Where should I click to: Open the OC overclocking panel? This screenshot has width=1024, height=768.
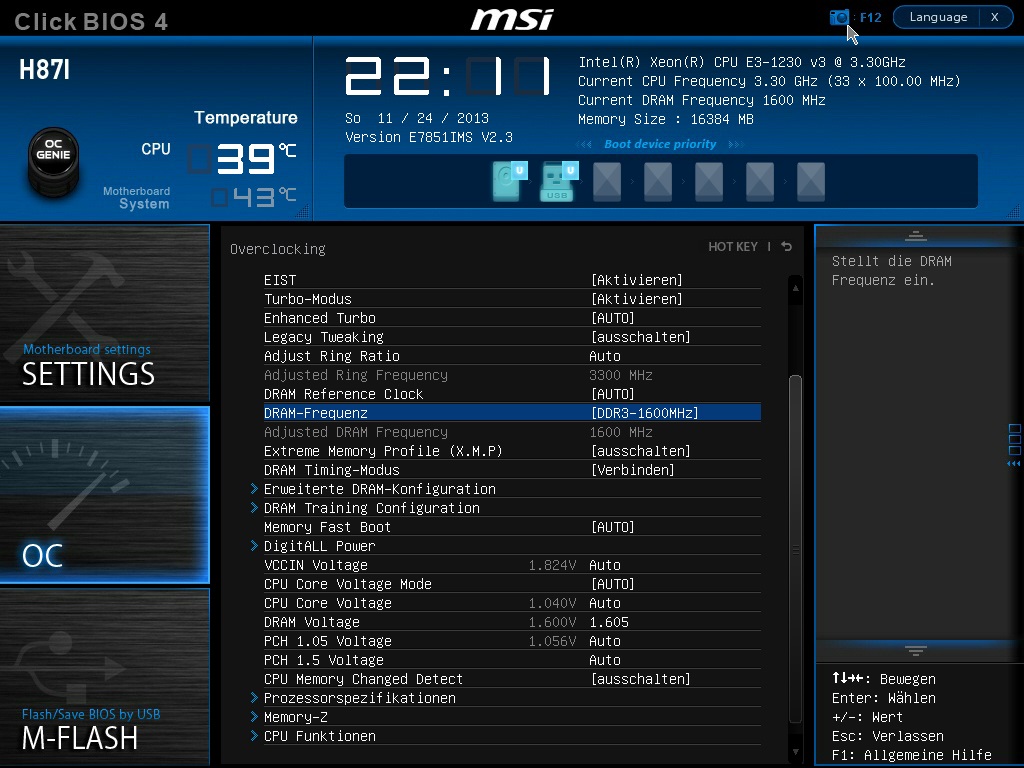pos(104,494)
